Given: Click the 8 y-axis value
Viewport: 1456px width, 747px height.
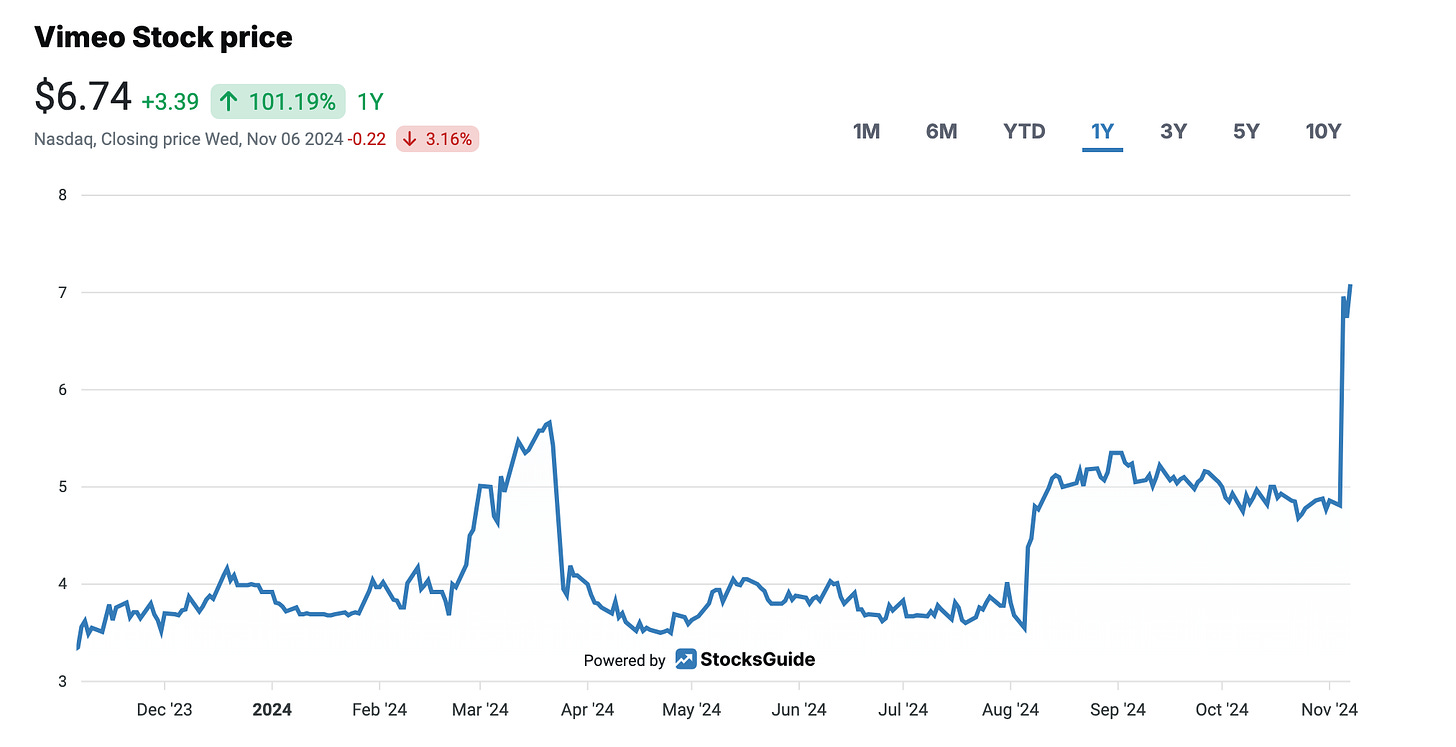Looking at the screenshot, I should [62, 195].
